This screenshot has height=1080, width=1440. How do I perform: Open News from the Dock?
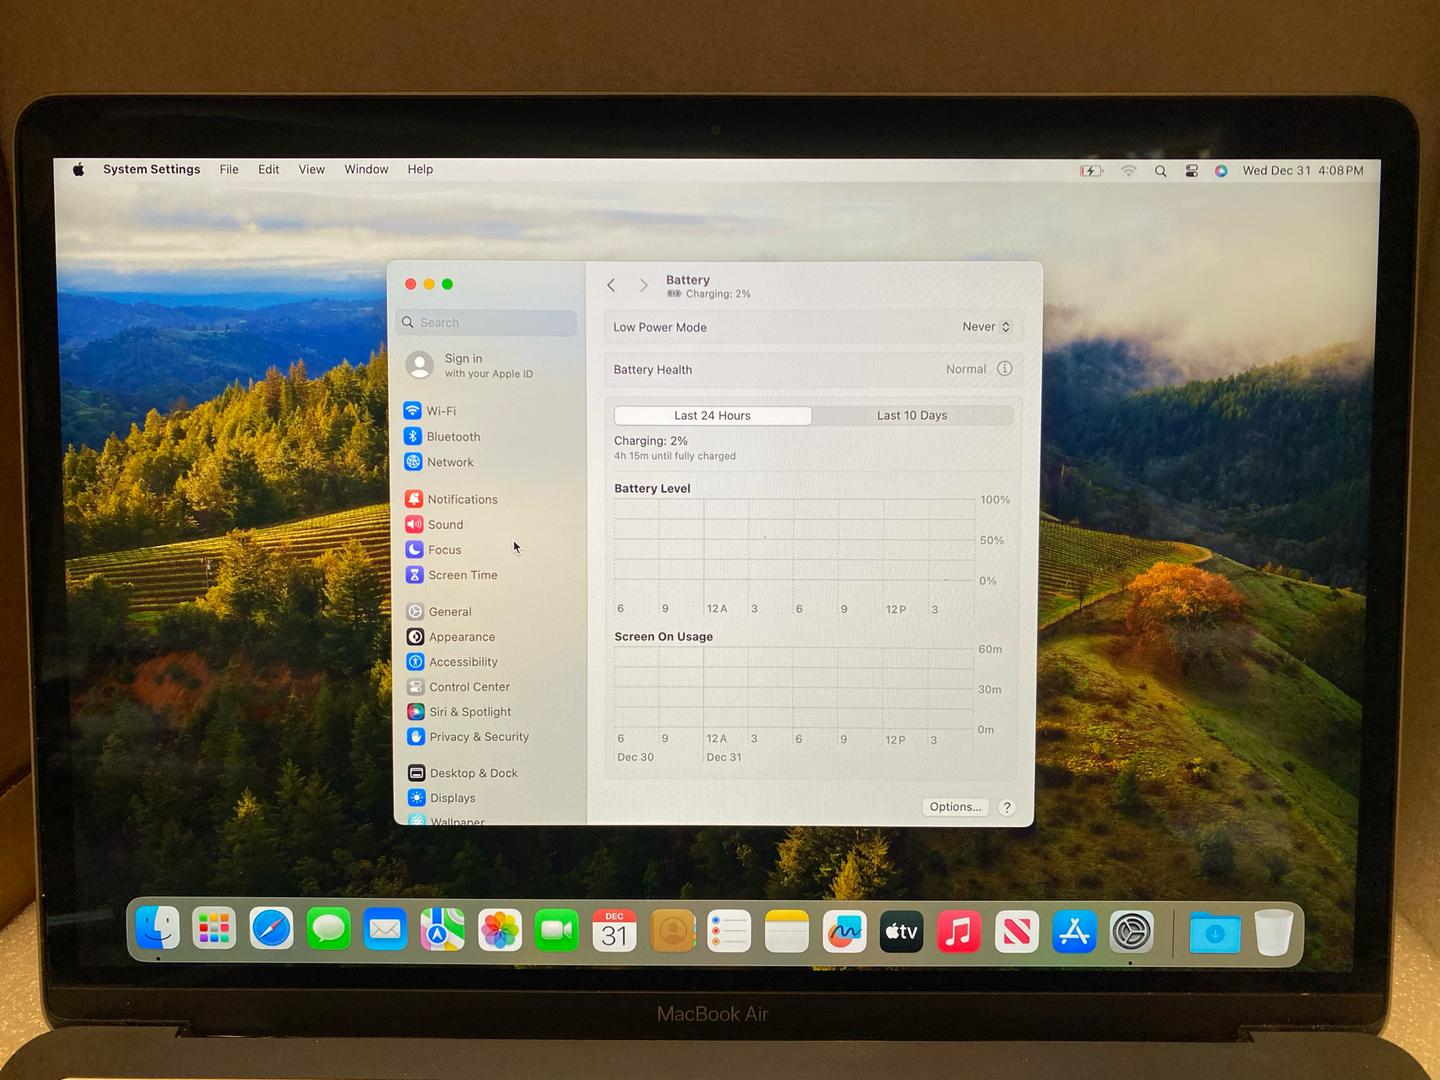tap(1017, 932)
